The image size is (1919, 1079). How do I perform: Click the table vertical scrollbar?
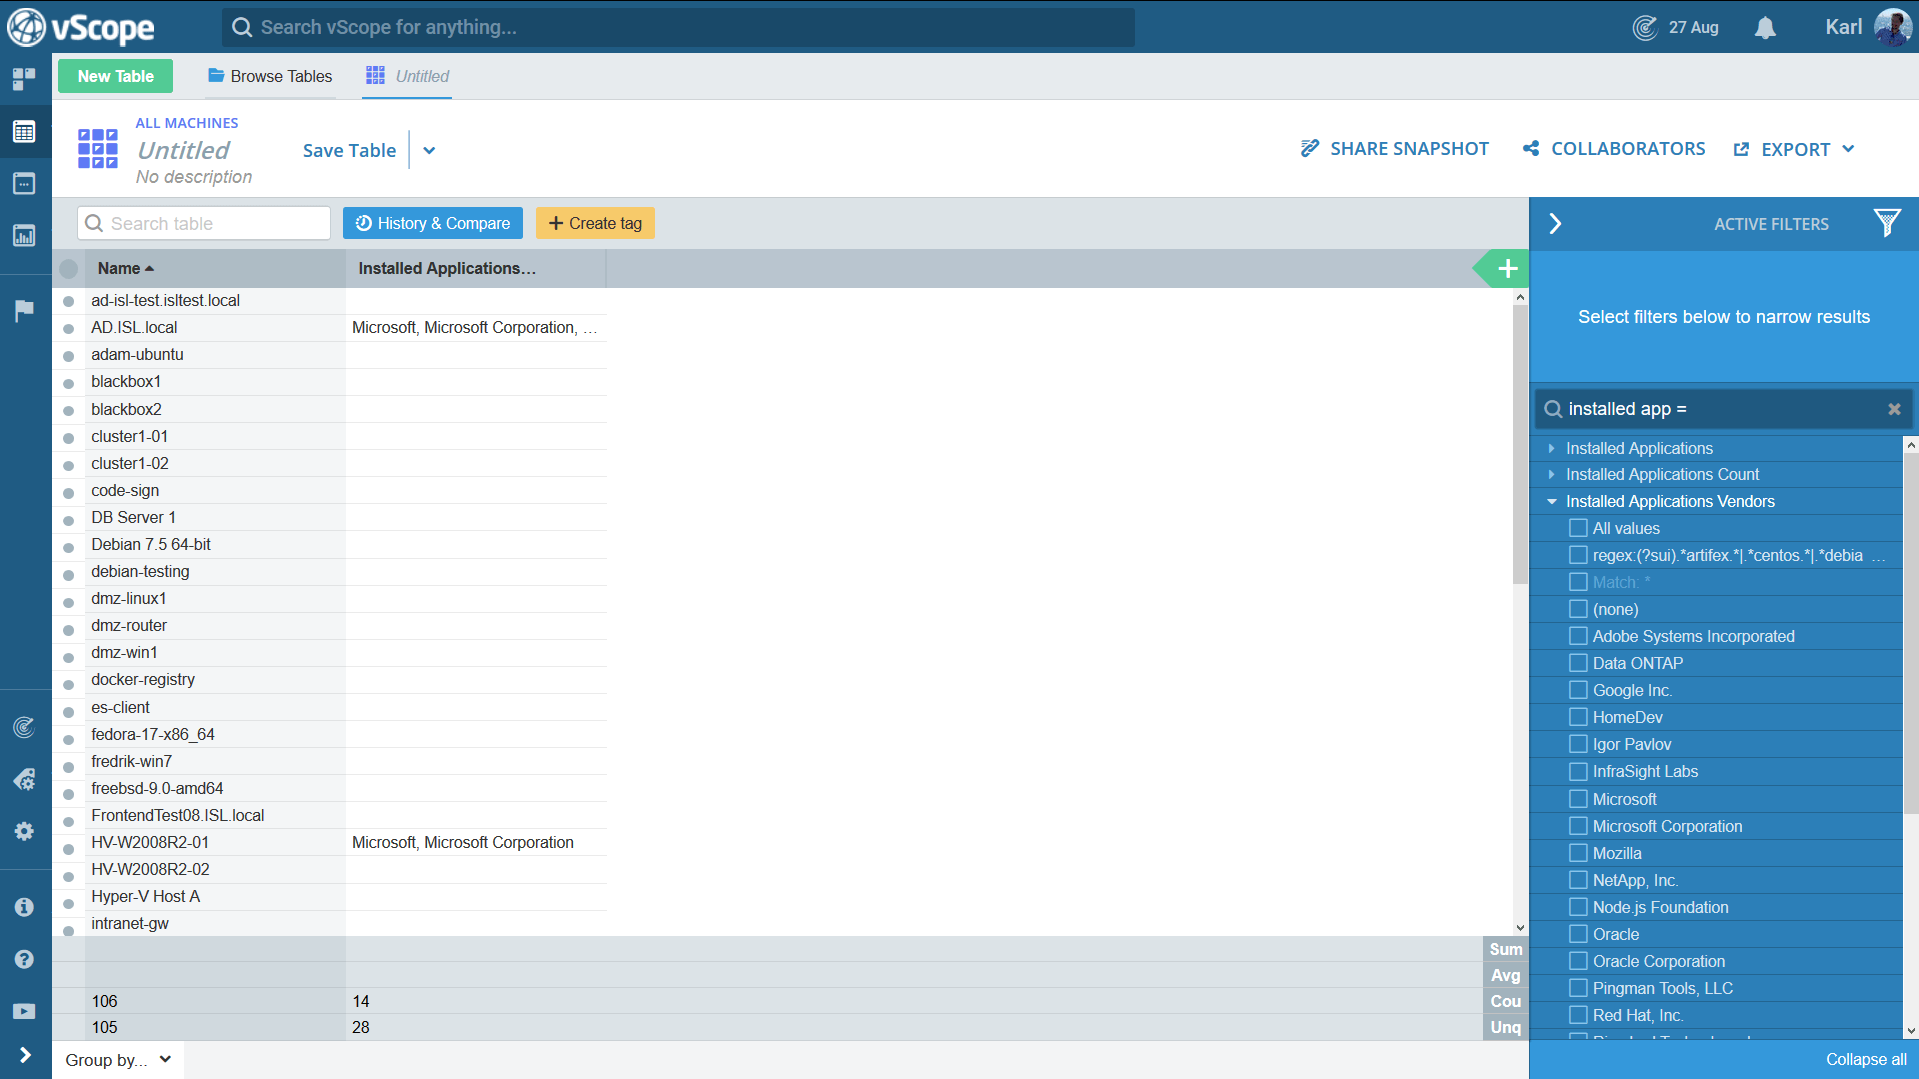coord(1520,445)
